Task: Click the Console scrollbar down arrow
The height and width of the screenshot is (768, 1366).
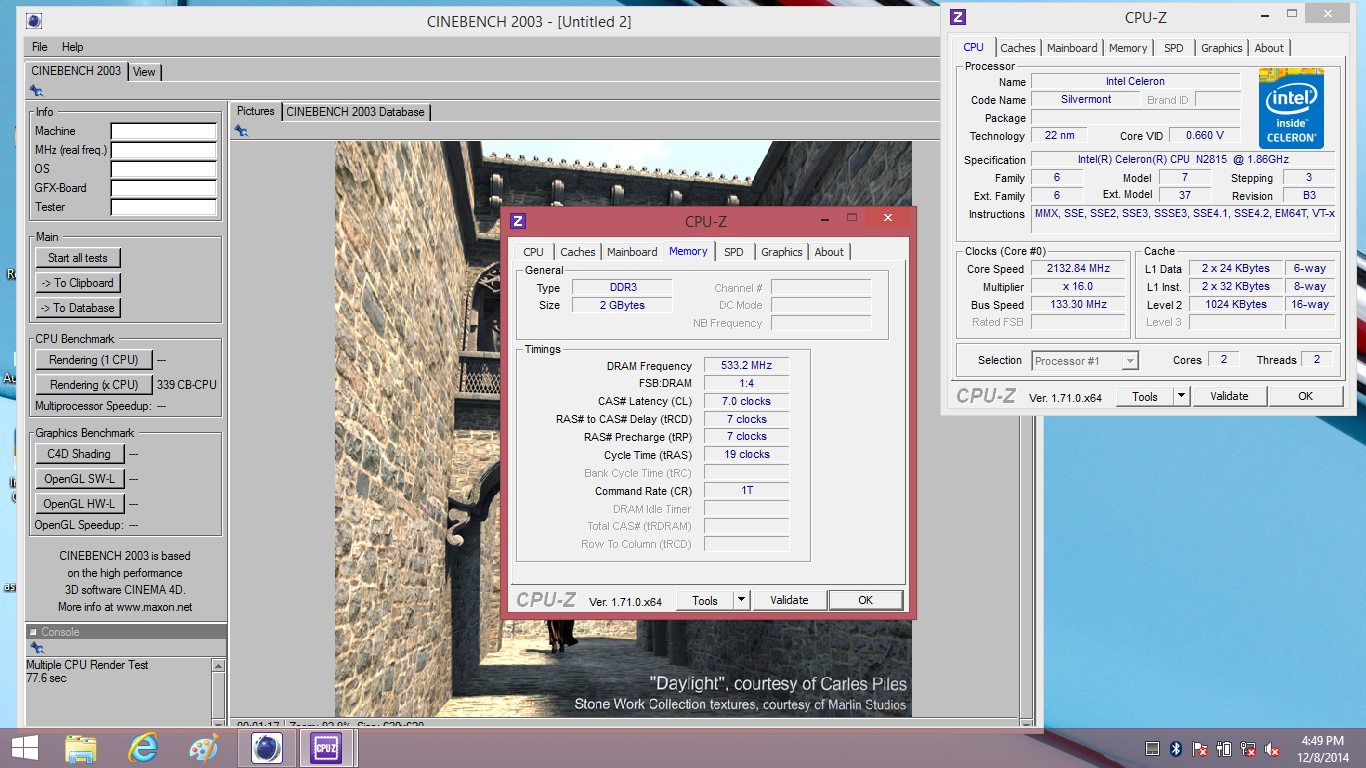Action: click(x=218, y=722)
